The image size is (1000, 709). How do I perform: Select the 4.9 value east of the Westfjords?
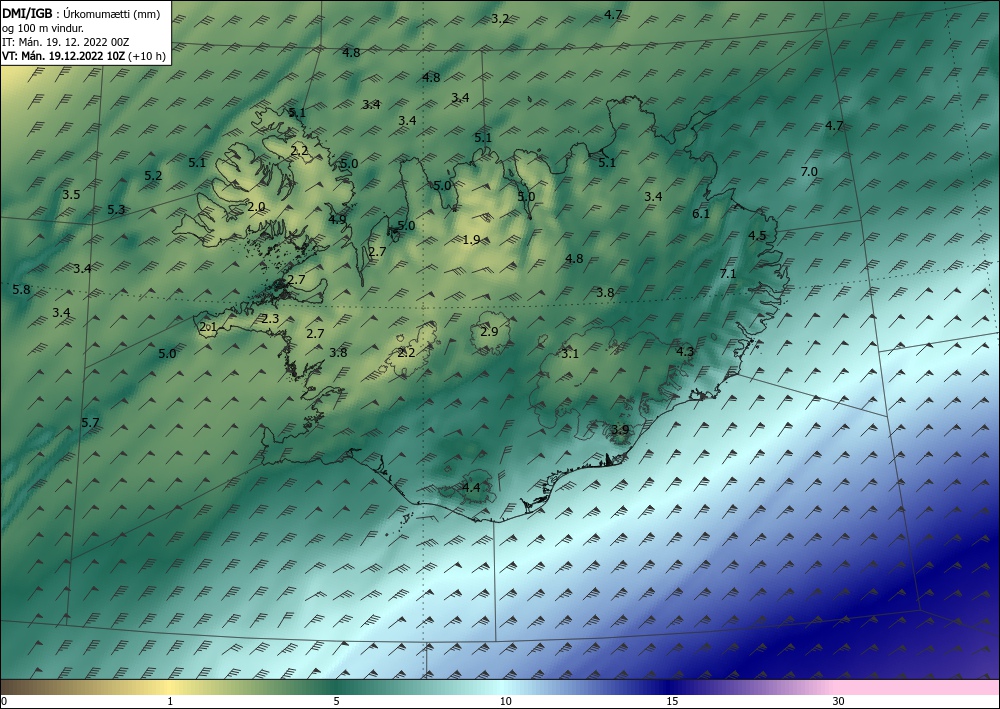[x=337, y=220]
